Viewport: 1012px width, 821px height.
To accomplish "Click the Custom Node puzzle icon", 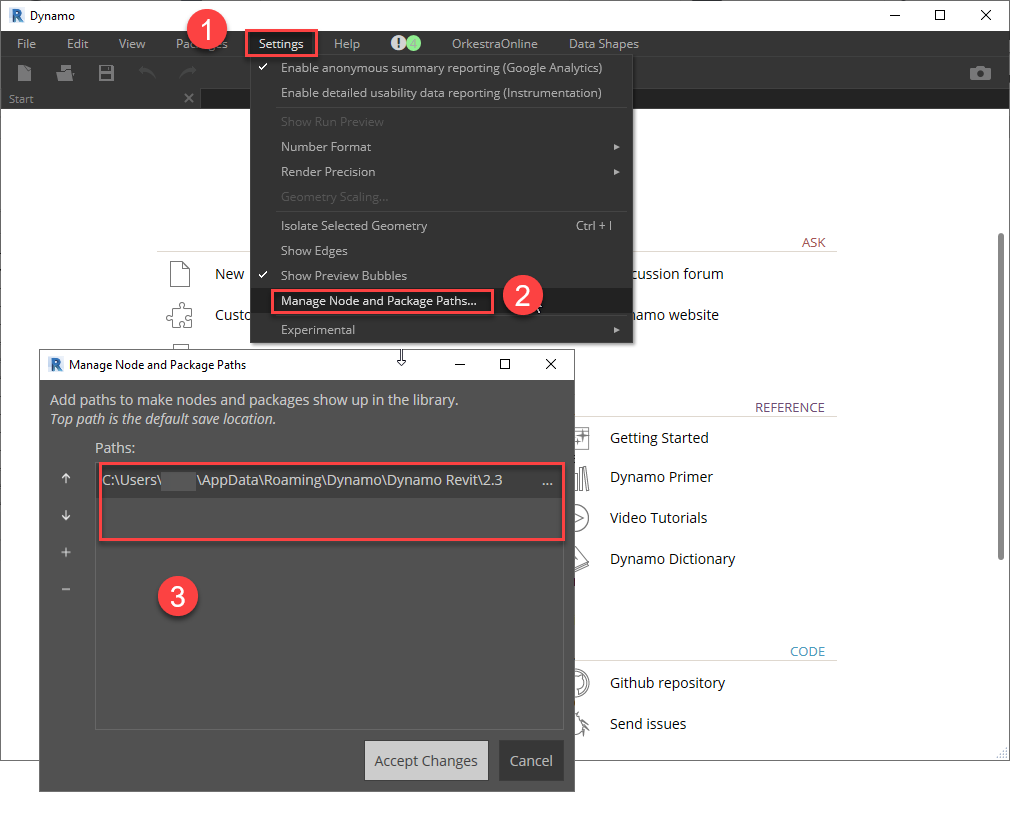I will [x=180, y=314].
